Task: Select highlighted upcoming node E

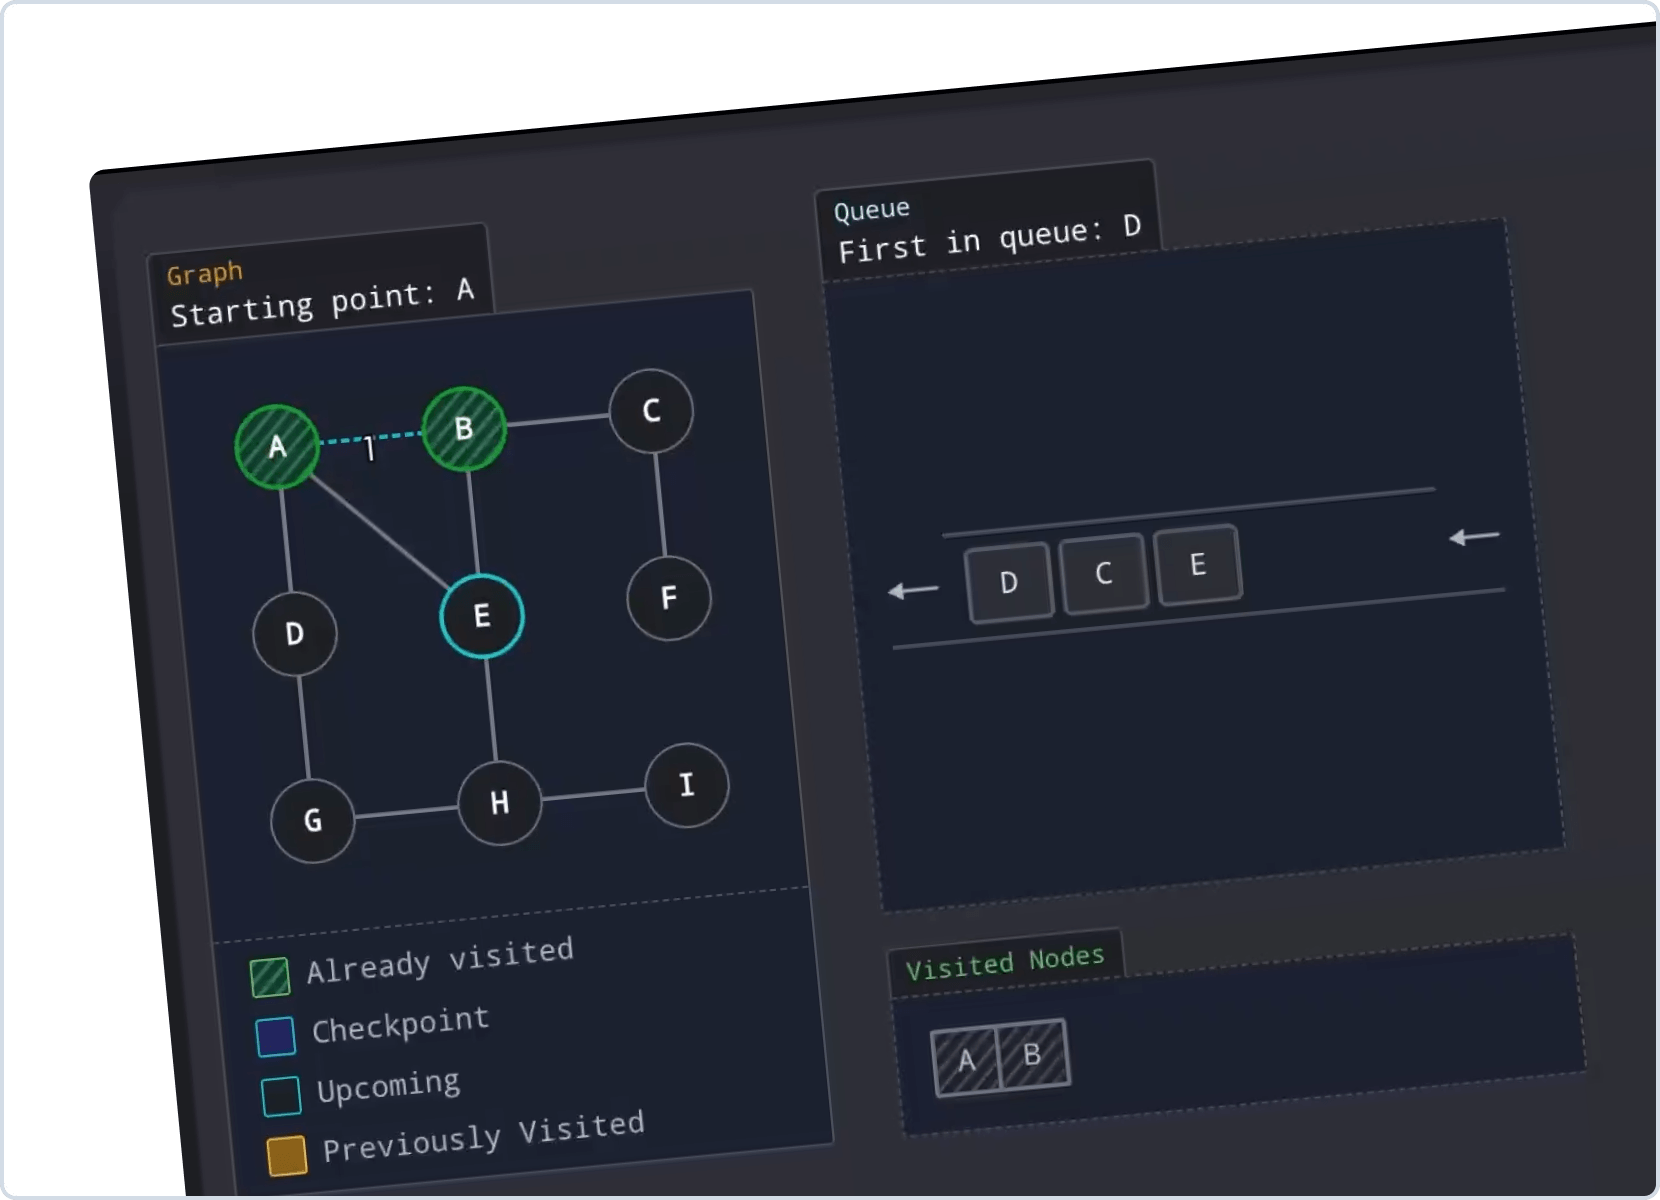Action: (482, 616)
